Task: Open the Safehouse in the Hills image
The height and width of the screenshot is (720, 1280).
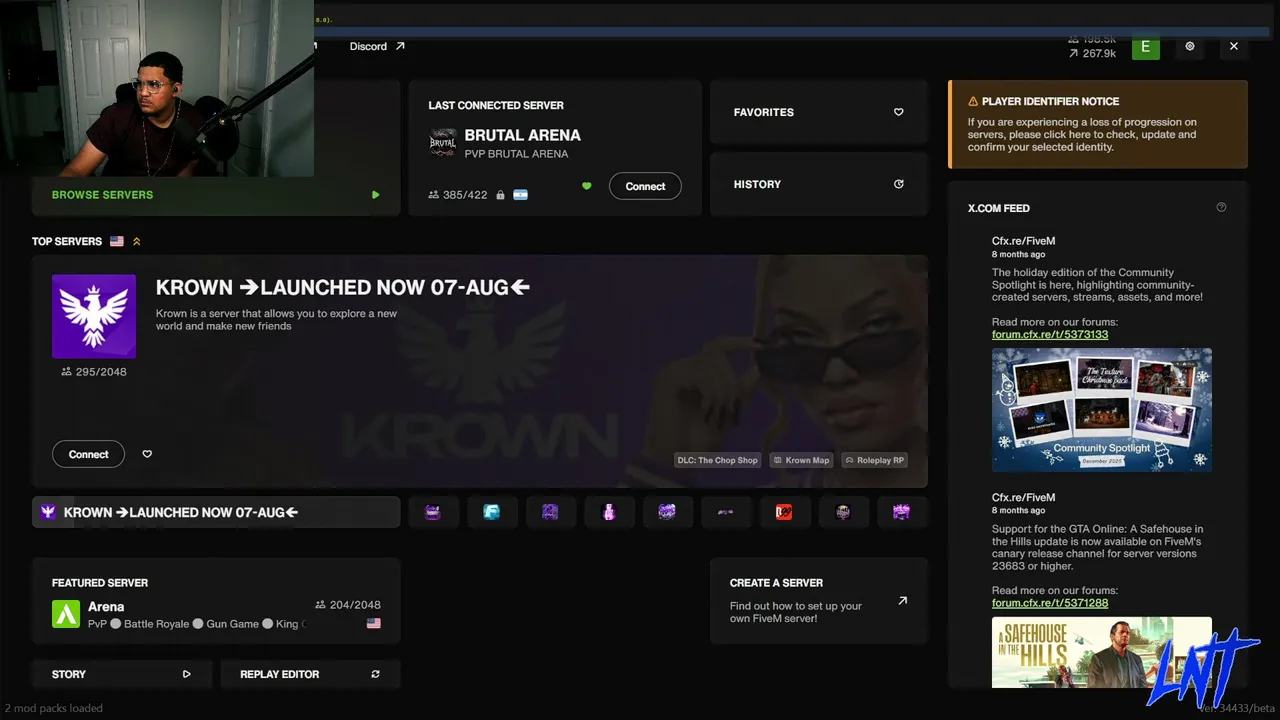Action: coord(1102,652)
